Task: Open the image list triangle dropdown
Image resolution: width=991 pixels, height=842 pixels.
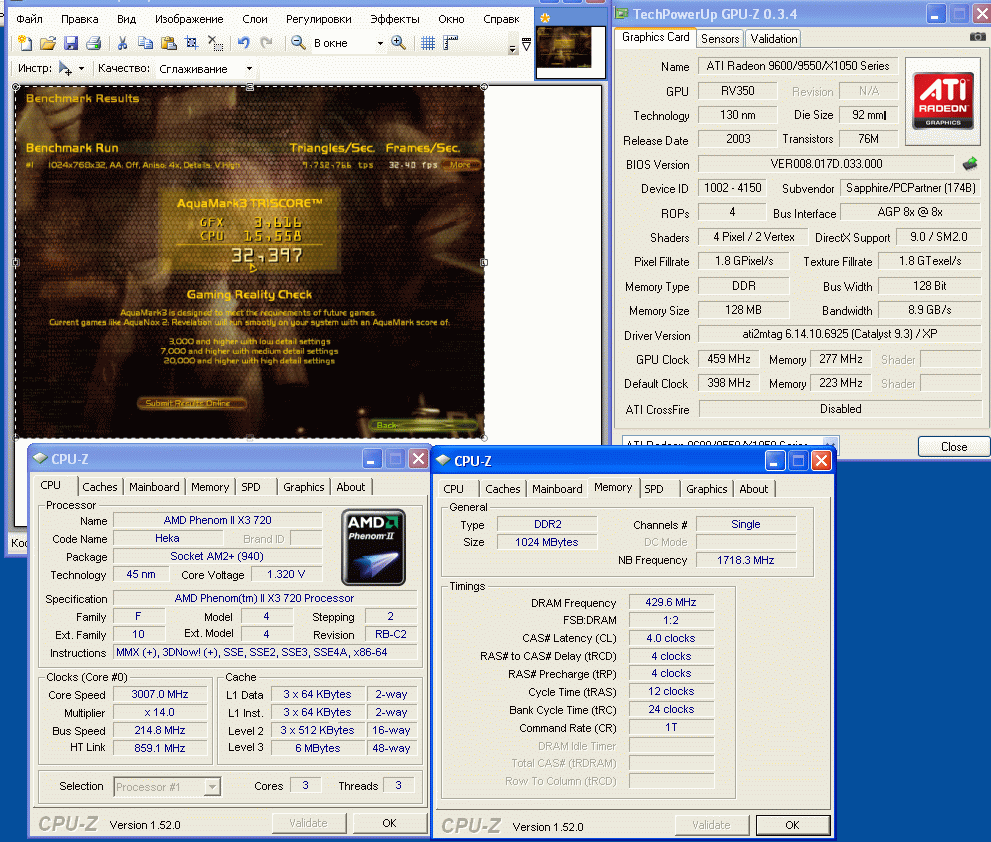Action: (x=526, y=44)
